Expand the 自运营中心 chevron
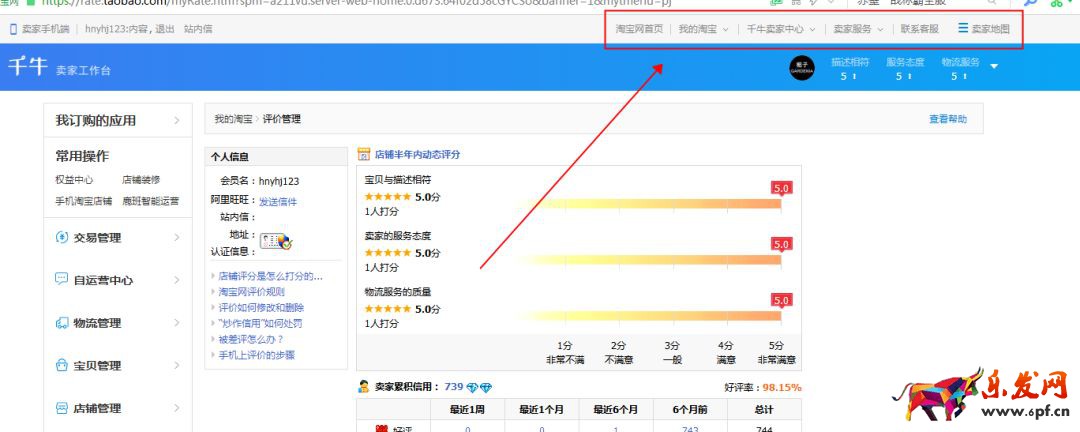 click(176, 280)
